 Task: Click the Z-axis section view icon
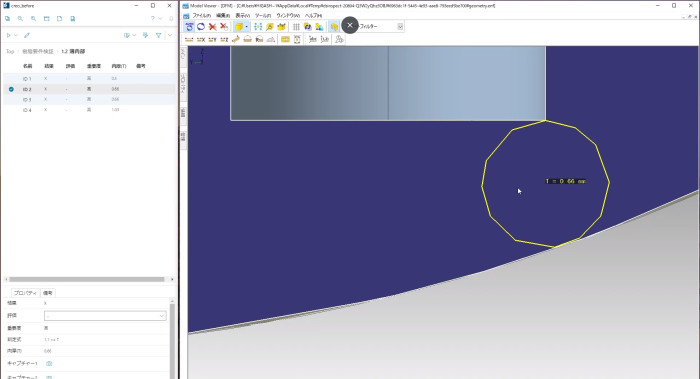224,40
